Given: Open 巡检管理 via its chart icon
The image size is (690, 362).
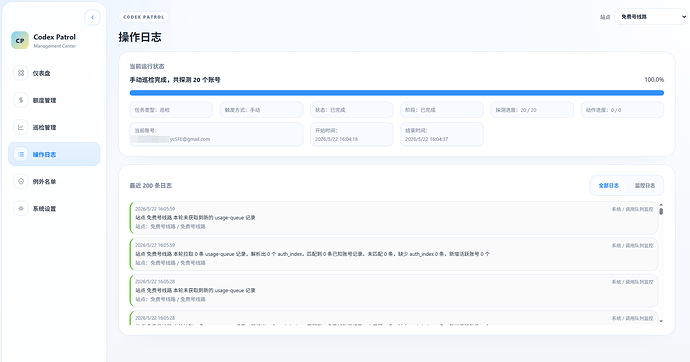Looking at the screenshot, I should coord(21,127).
